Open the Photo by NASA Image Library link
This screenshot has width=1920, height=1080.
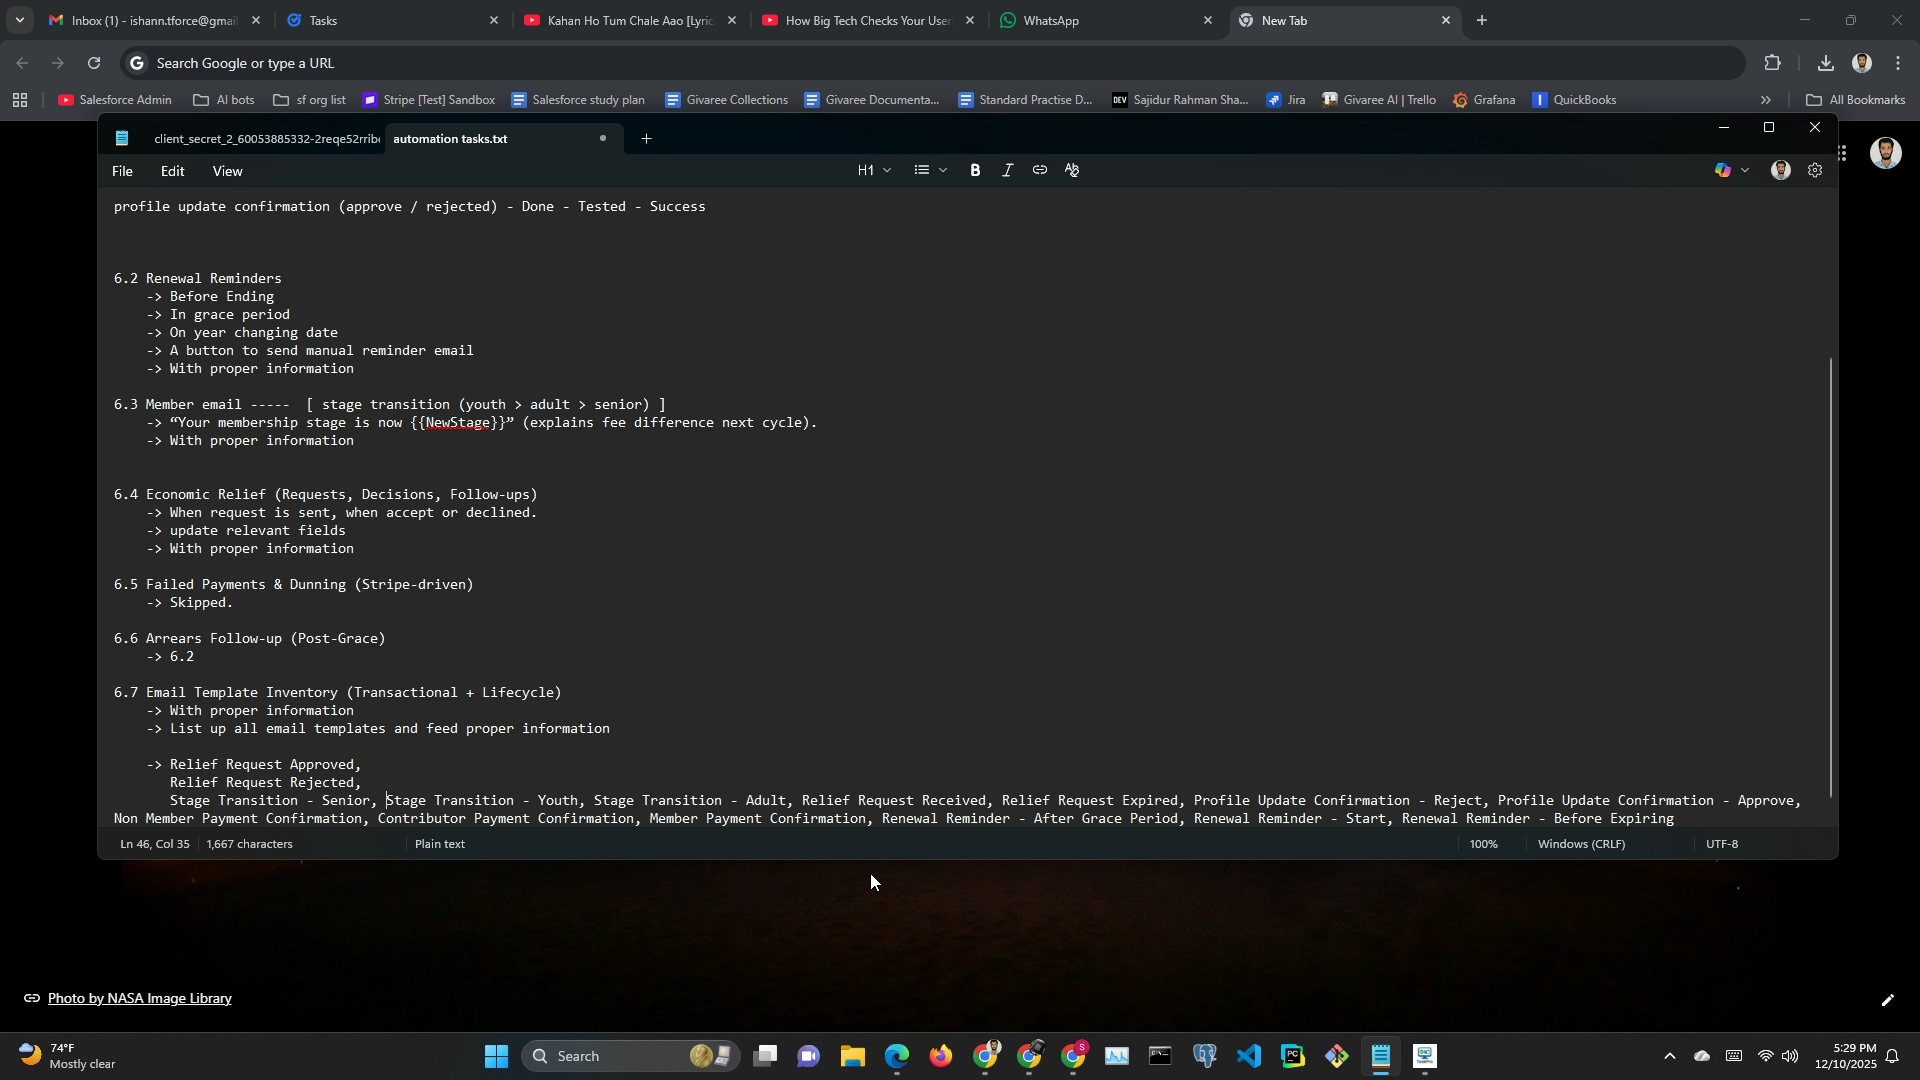[139, 998]
